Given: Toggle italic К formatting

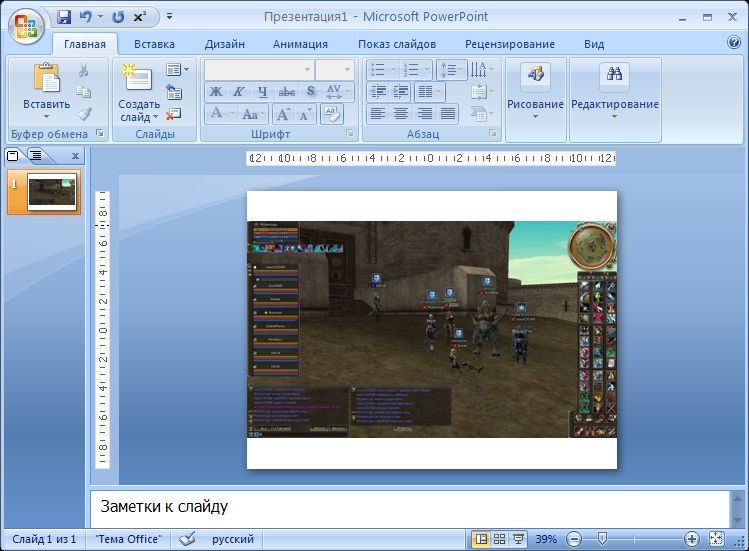Looking at the screenshot, I should pyautogui.click(x=239, y=92).
